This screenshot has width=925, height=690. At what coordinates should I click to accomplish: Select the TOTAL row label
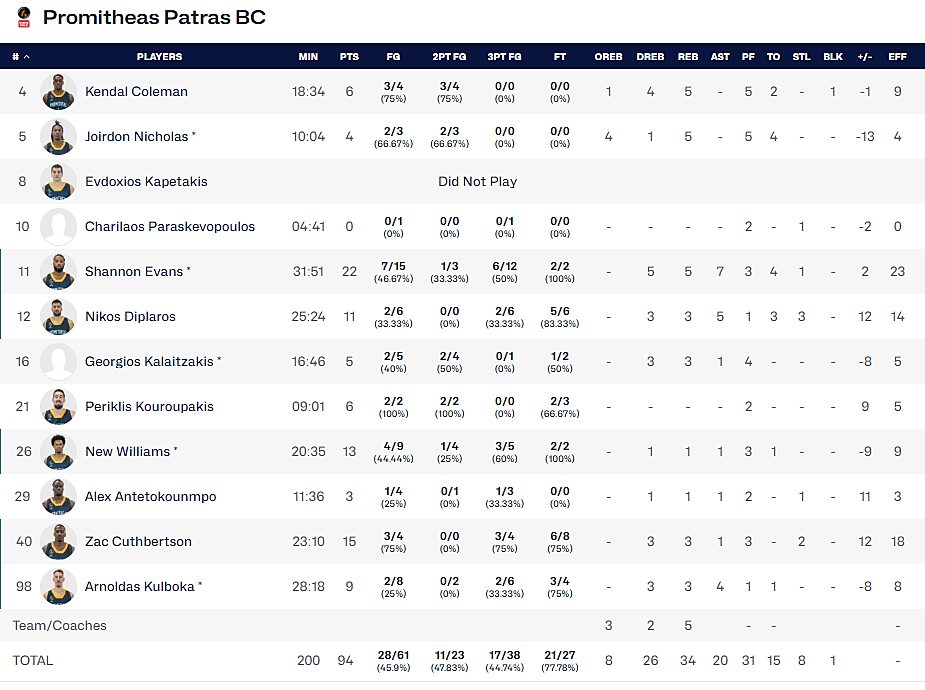coord(33,661)
